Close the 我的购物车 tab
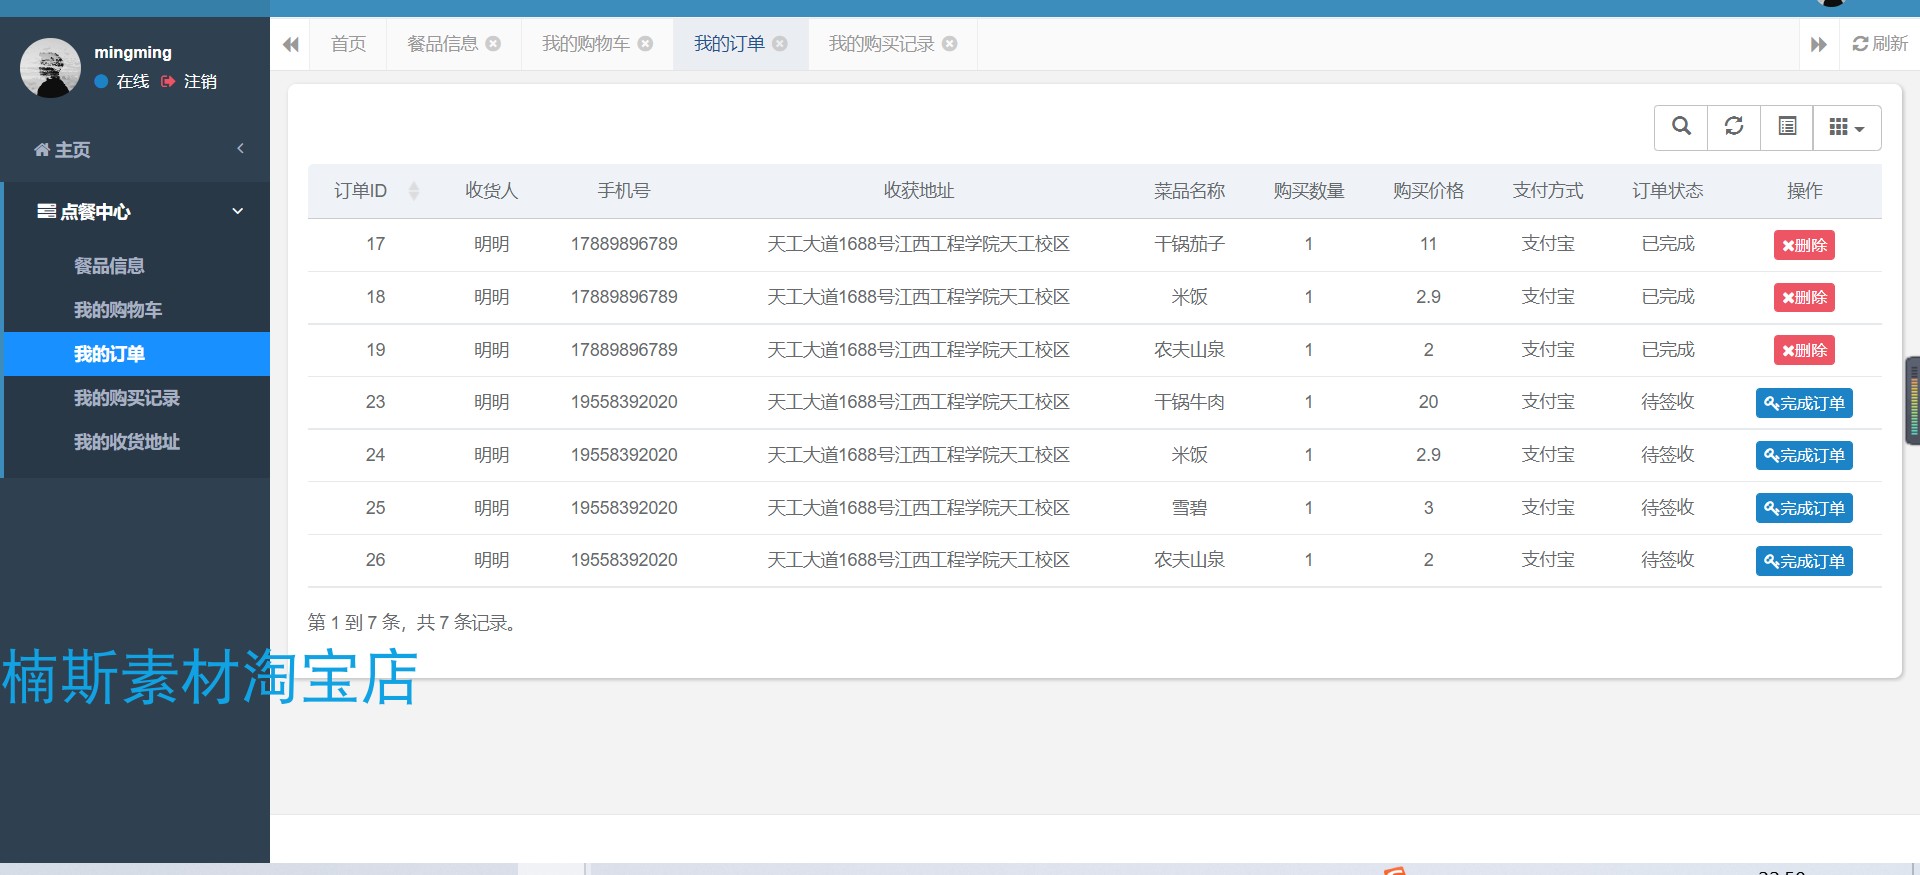This screenshot has height=875, width=1920. click(x=645, y=44)
